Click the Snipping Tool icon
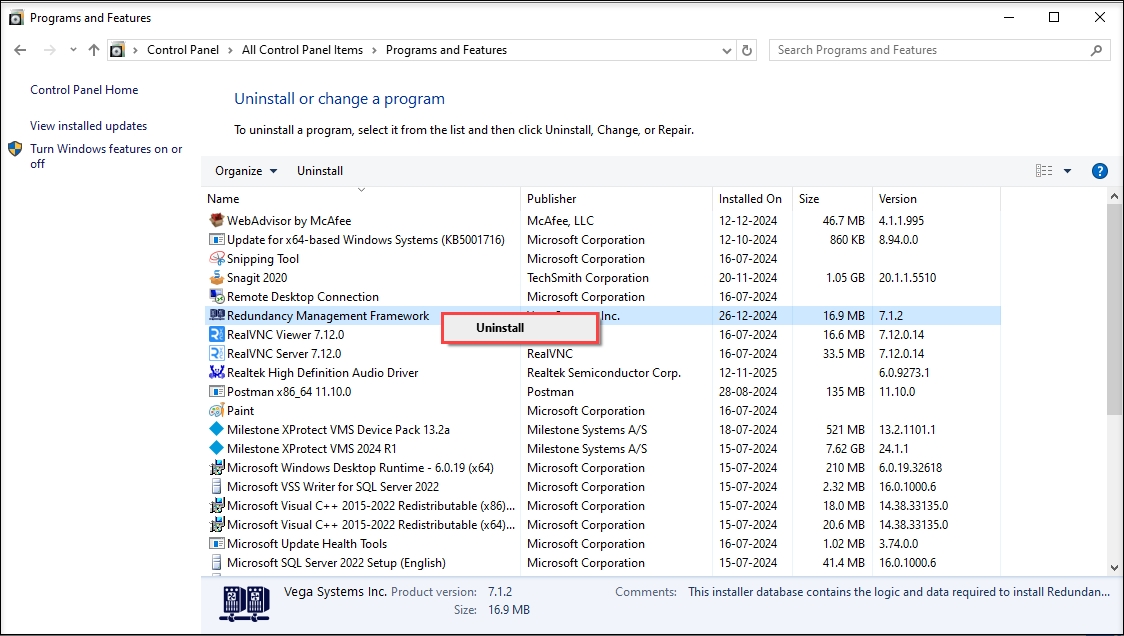The height and width of the screenshot is (636, 1124). point(216,259)
